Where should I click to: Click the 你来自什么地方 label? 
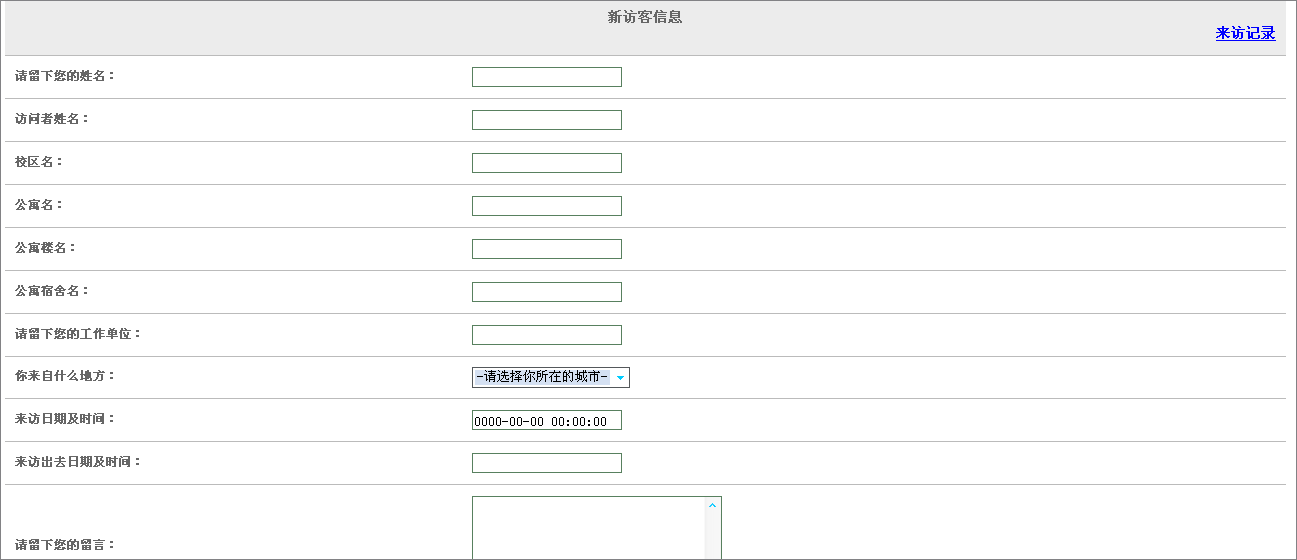tap(65, 376)
